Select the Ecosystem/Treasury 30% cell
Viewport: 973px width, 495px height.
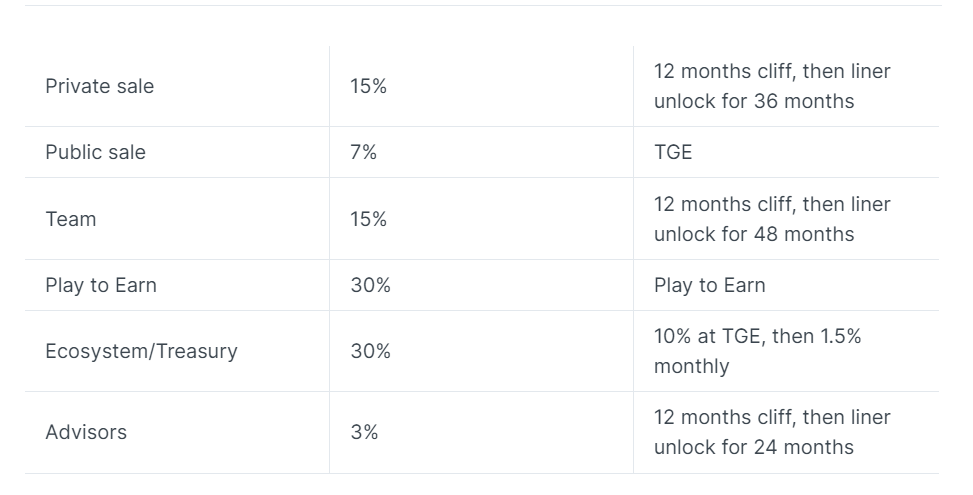370,351
